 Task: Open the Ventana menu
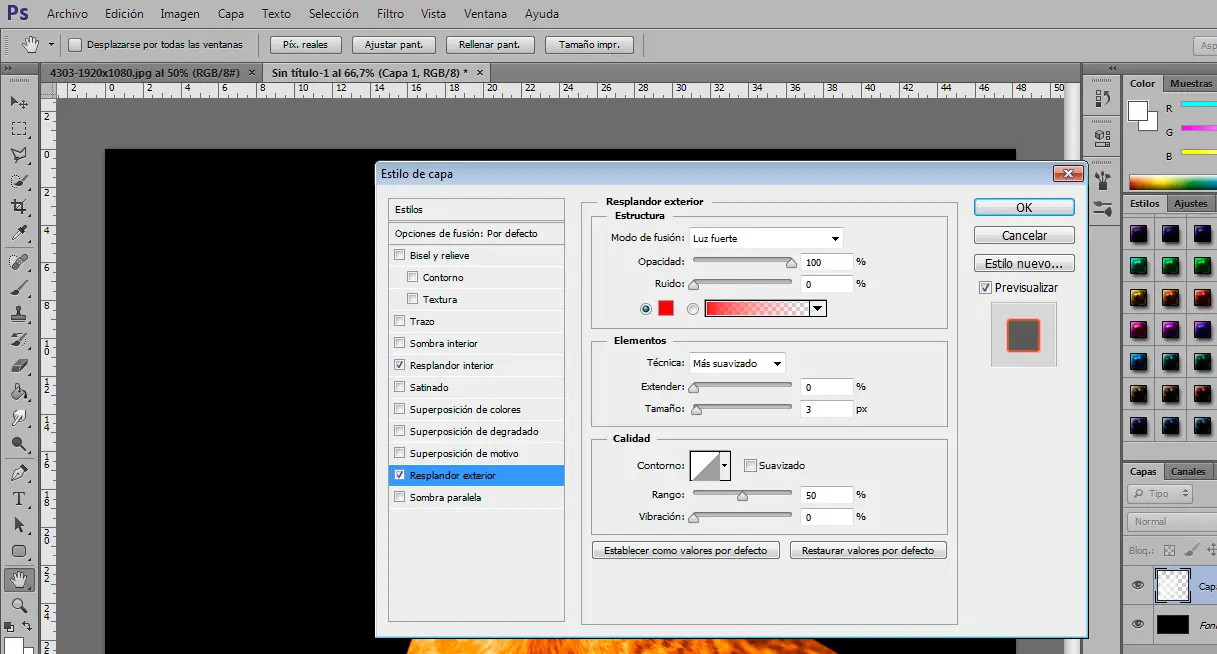(485, 14)
